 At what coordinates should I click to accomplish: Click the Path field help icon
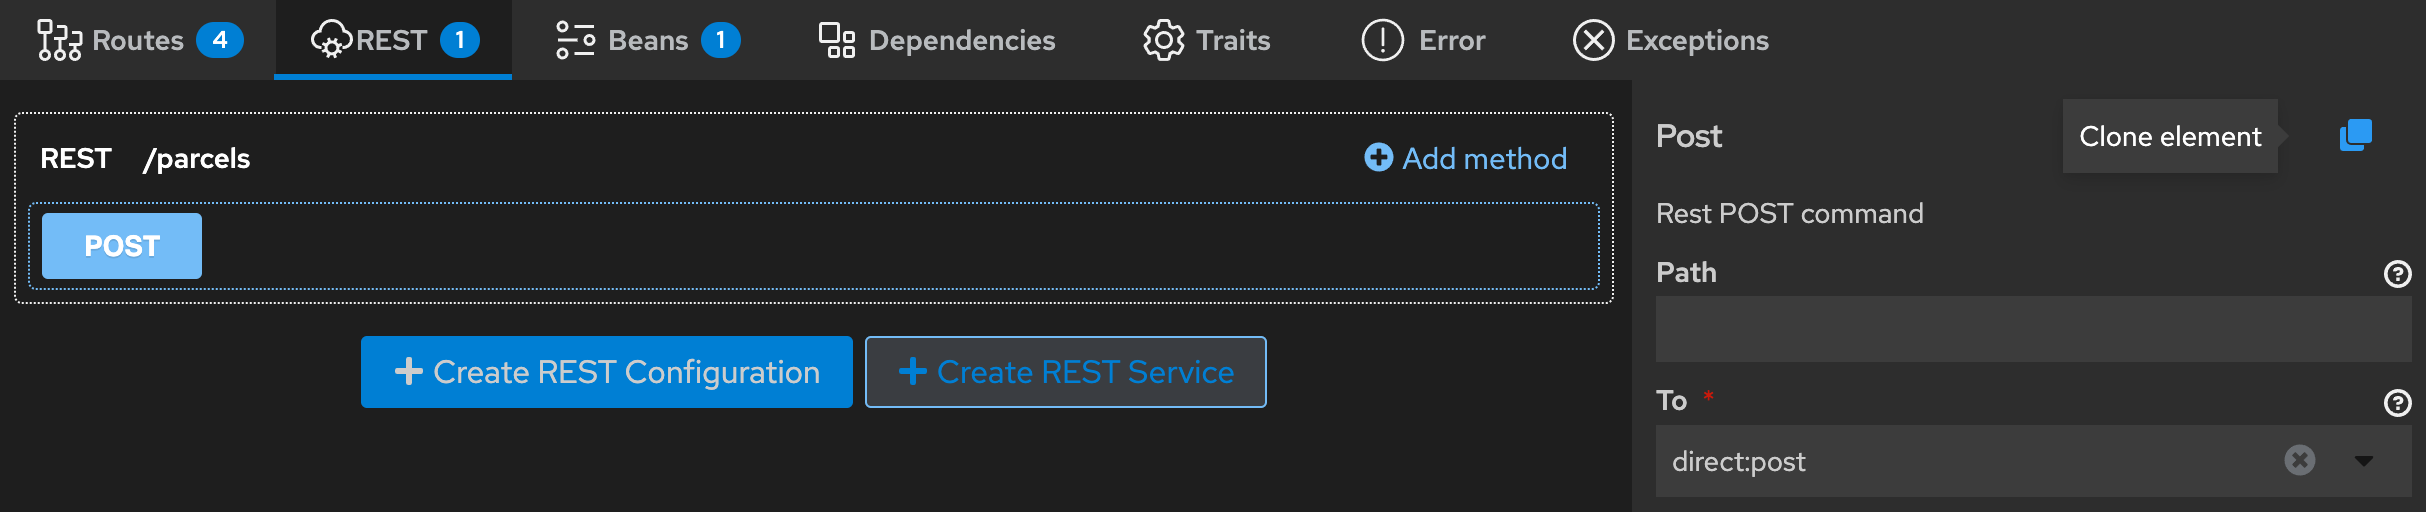click(2397, 274)
